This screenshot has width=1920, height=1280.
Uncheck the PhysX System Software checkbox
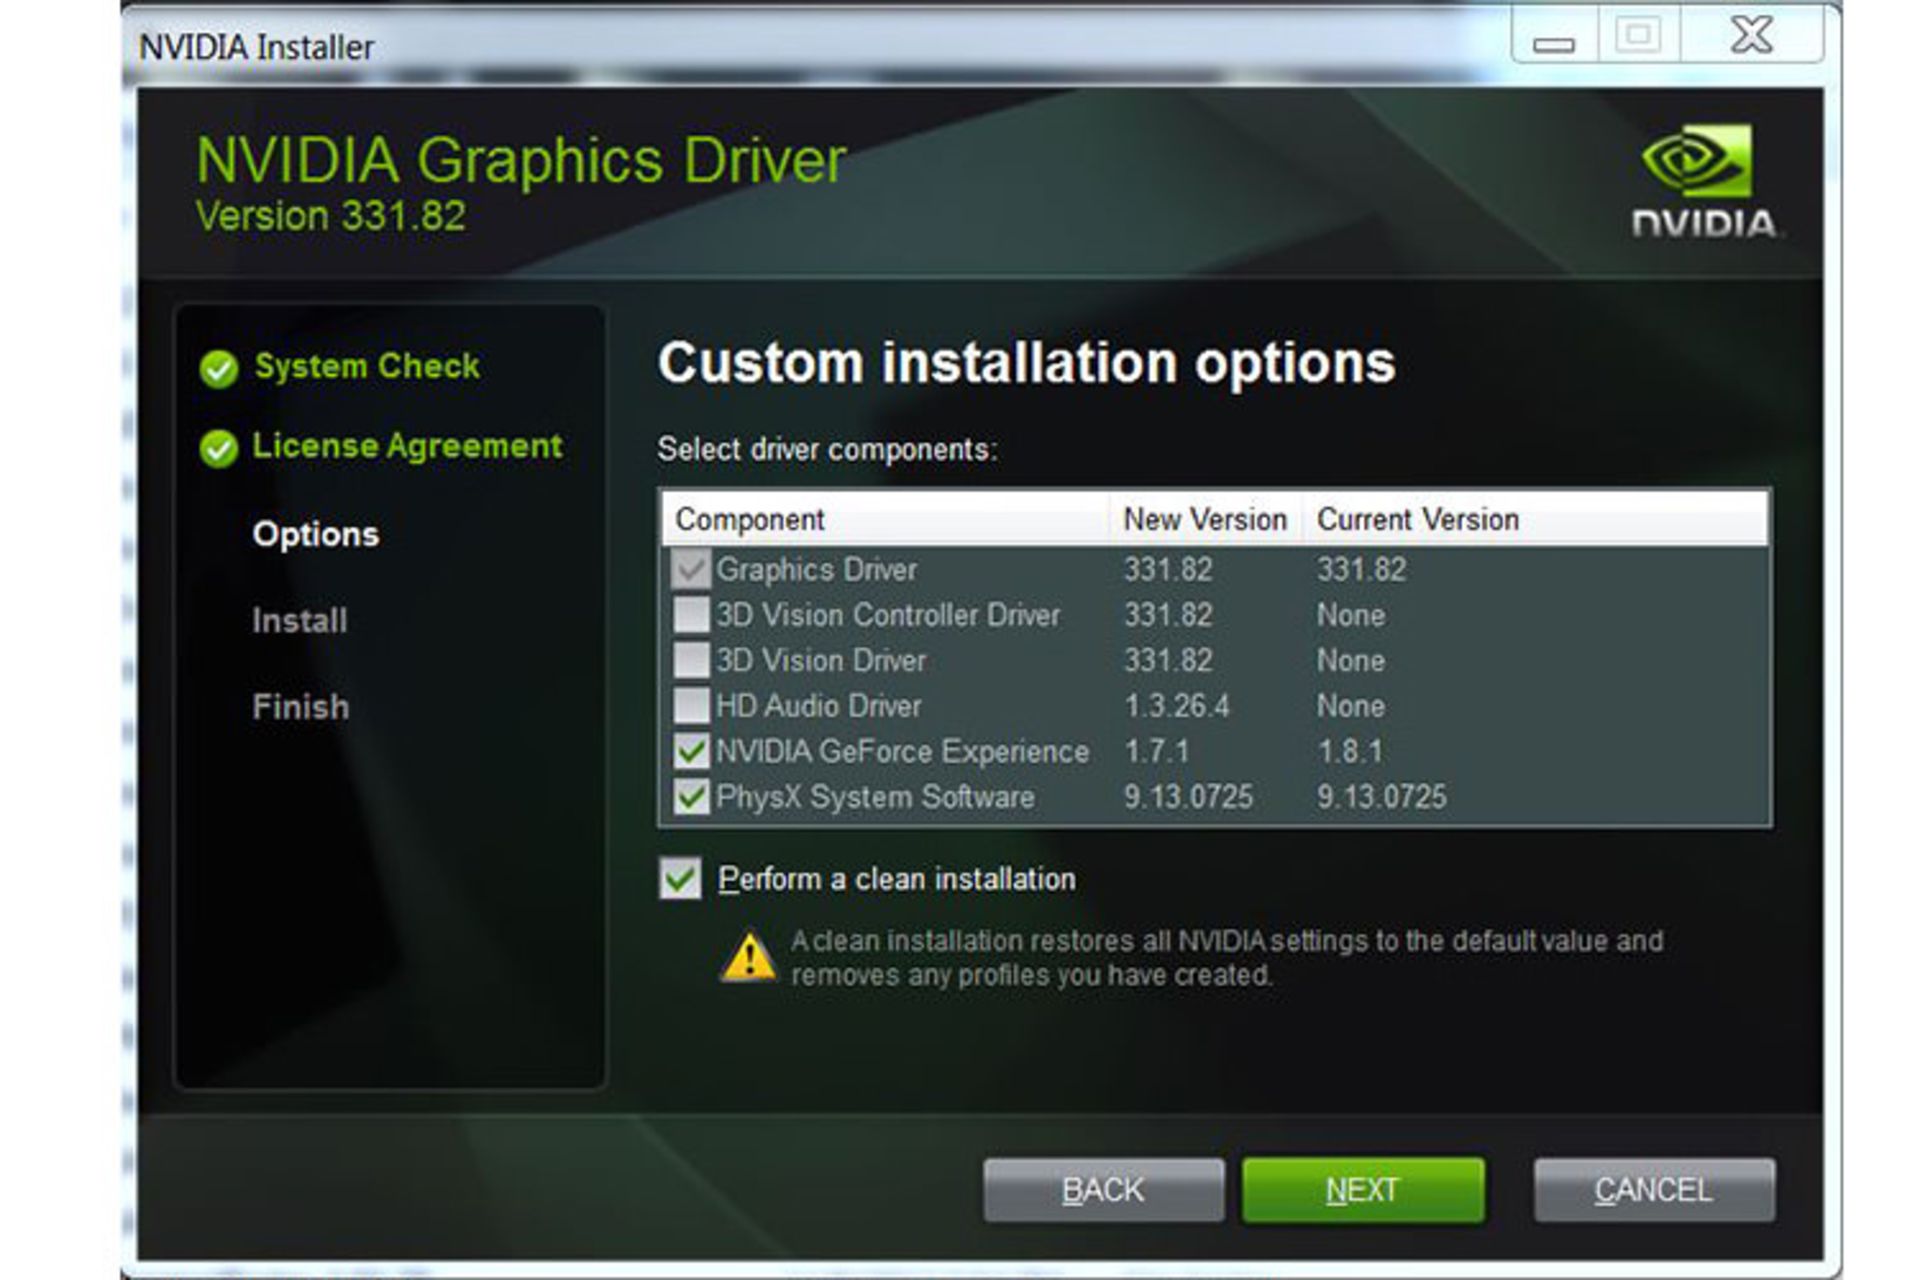coord(691,797)
